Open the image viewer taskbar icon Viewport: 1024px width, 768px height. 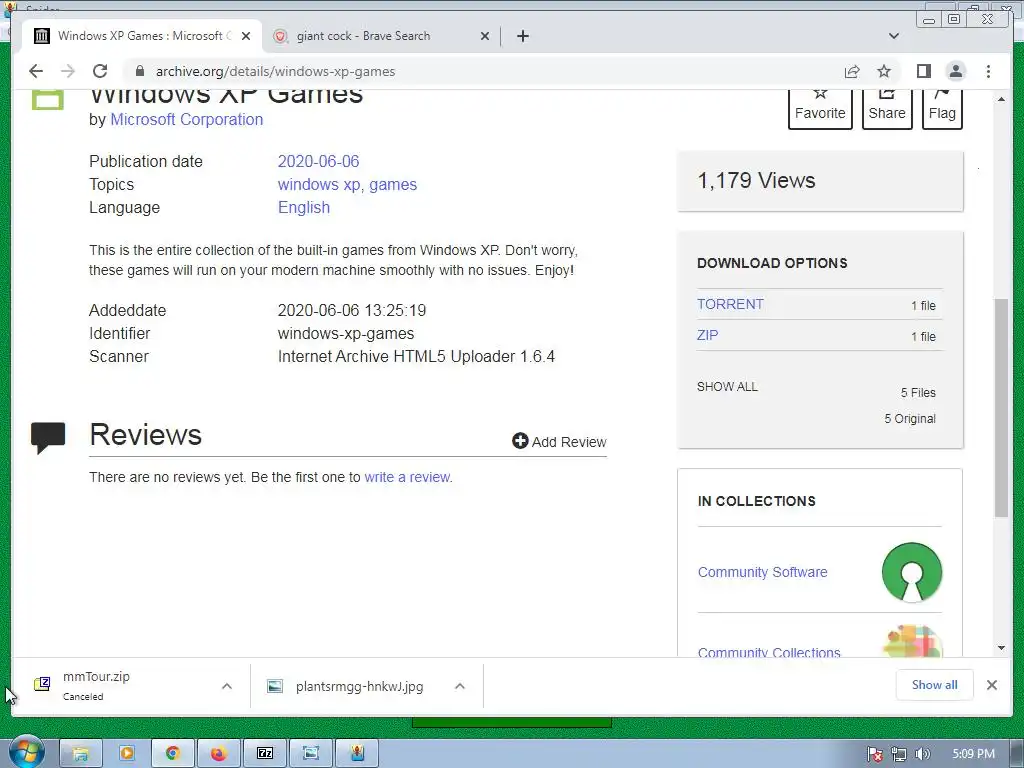310,754
